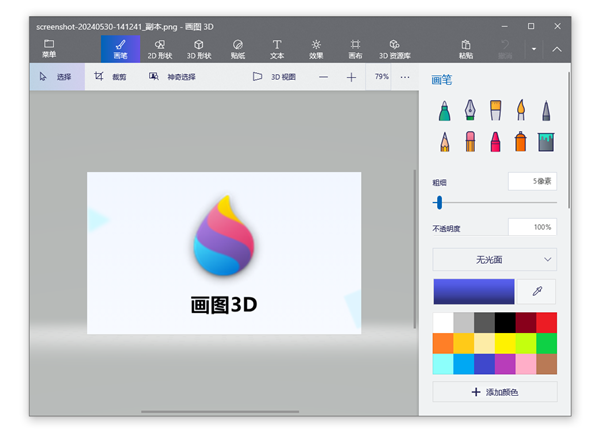Select the pencil tool
600x434 pixels.
[444, 142]
